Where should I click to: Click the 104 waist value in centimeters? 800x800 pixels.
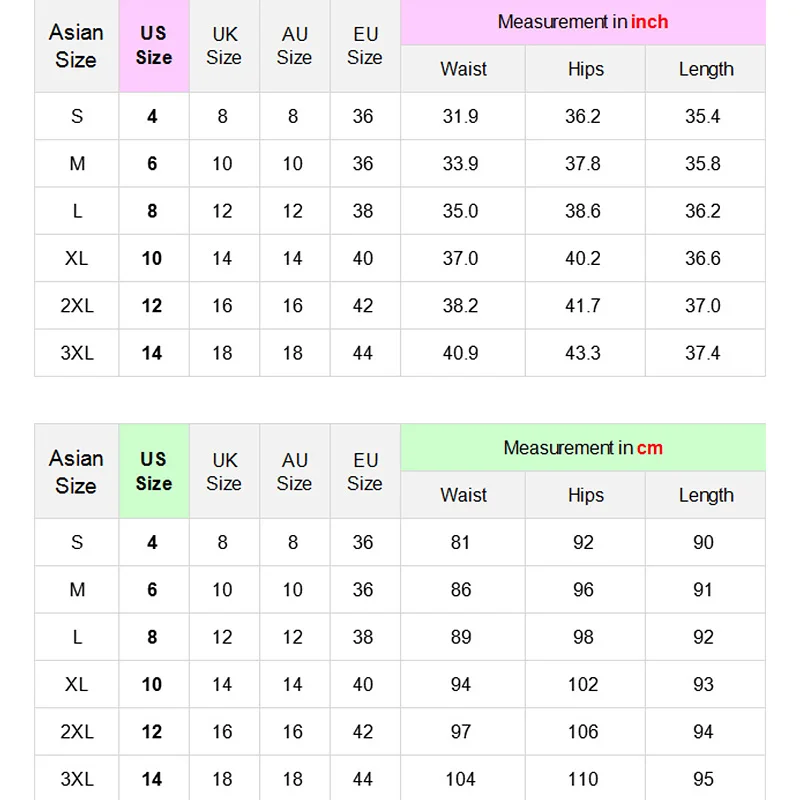tap(461, 779)
